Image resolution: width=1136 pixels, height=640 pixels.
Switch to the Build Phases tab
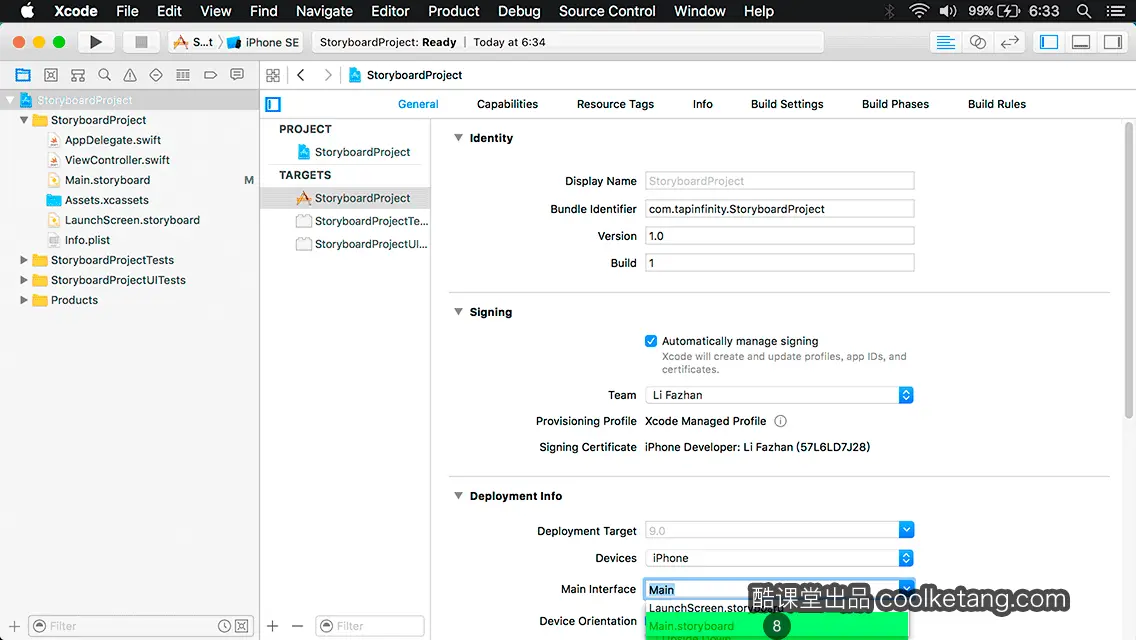pyautogui.click(x=895, y=104)
